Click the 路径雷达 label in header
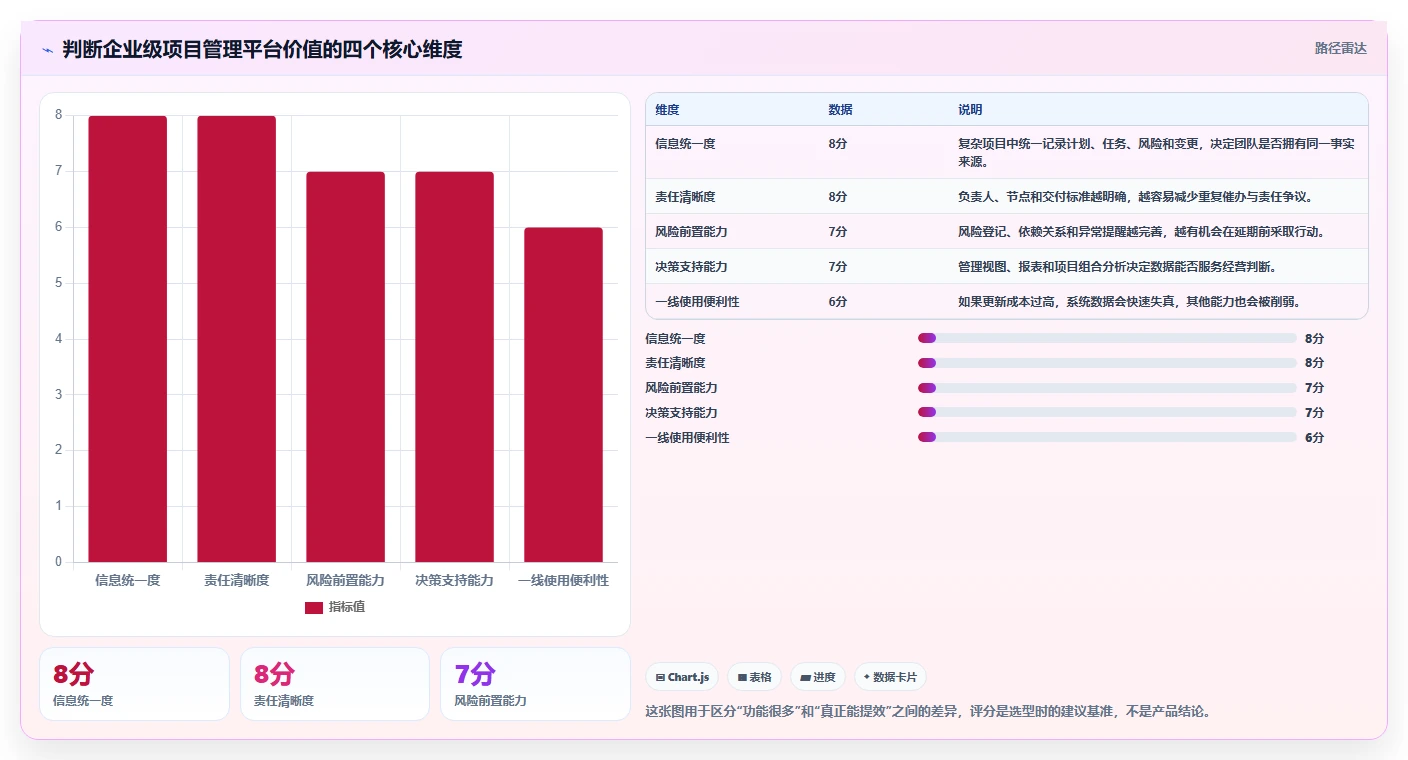 point(1340,48)
